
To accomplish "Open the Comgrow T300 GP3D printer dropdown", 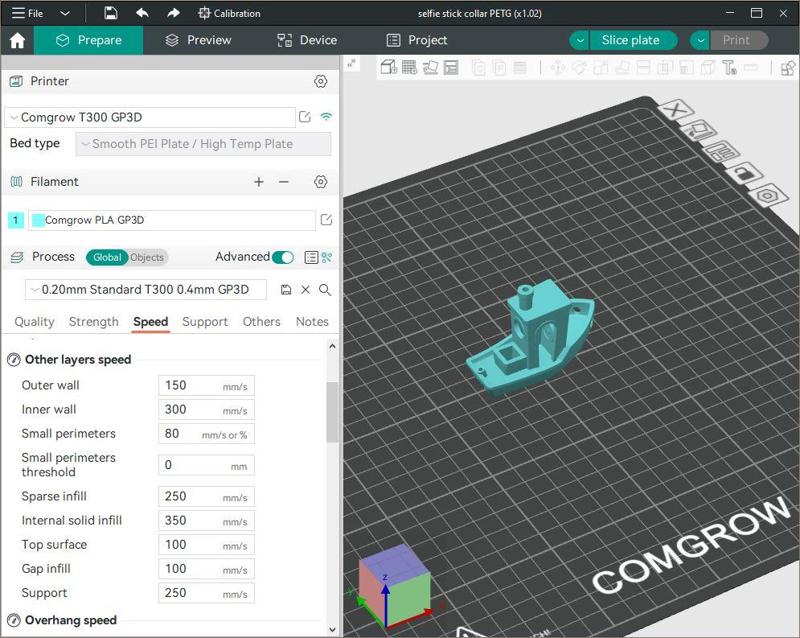I will click(150, 117).
